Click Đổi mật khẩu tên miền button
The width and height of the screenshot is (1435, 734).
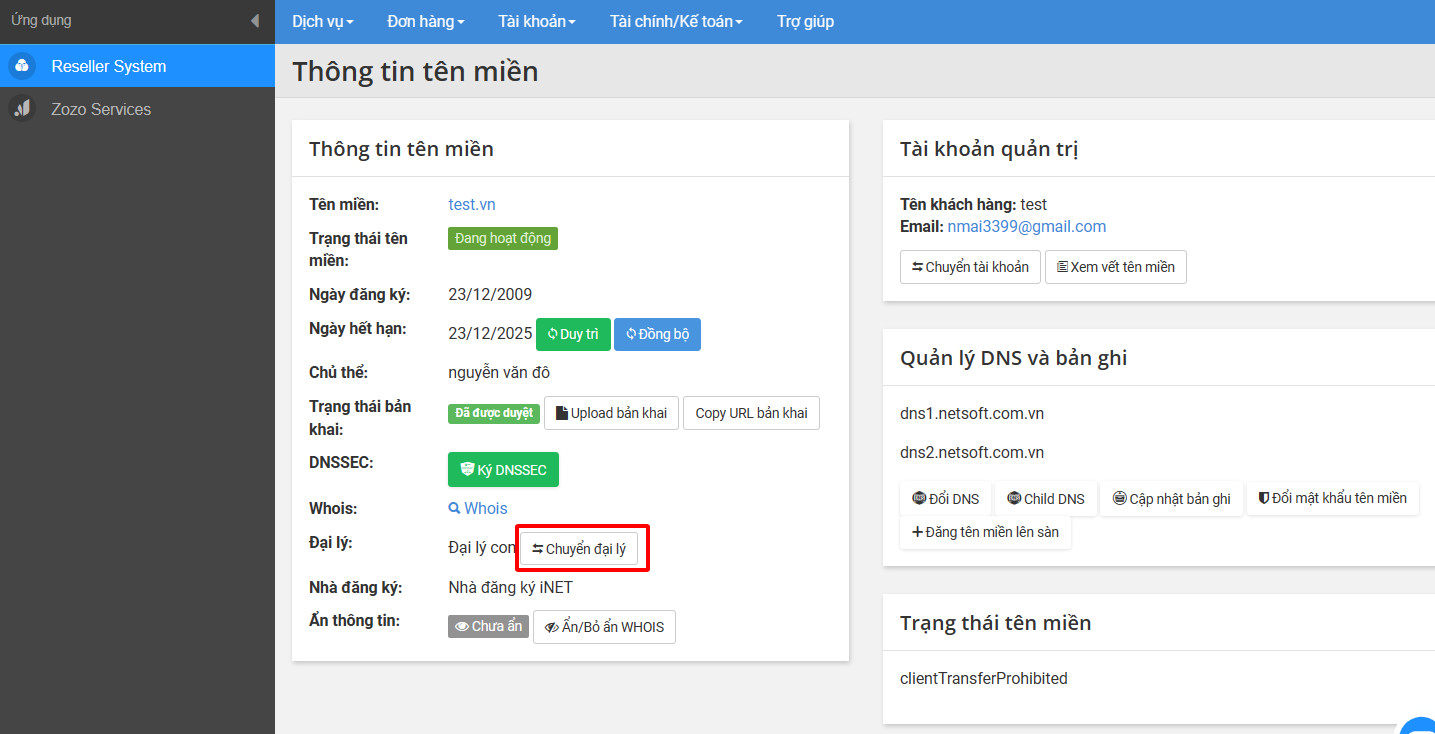1332,498
